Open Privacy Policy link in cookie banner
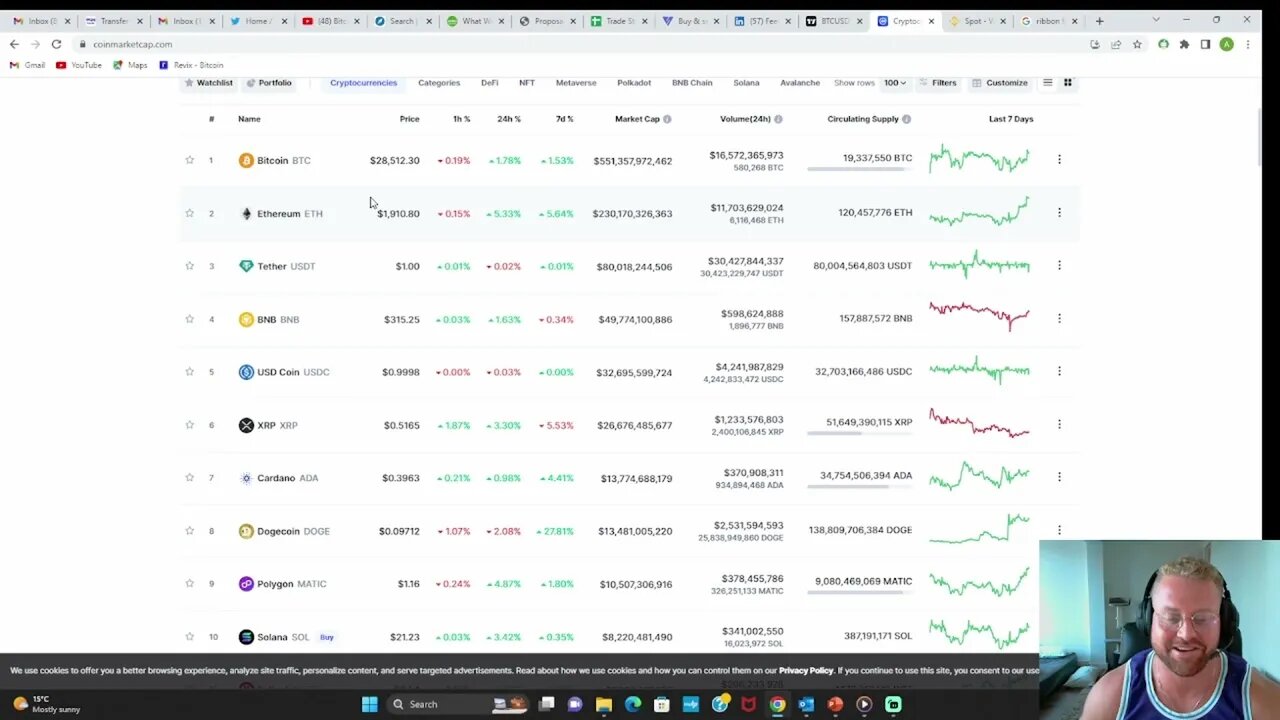Screen dimensions: 1280x720 click(806, 671)
